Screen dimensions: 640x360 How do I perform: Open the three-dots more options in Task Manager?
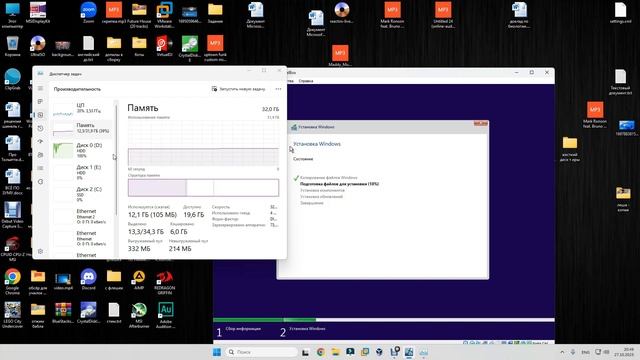click(x=278, y=89)
